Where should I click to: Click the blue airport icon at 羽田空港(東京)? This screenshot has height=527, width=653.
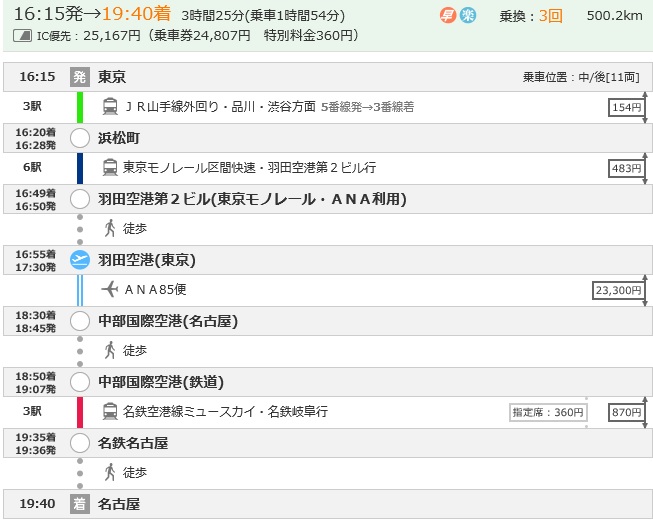80,260
